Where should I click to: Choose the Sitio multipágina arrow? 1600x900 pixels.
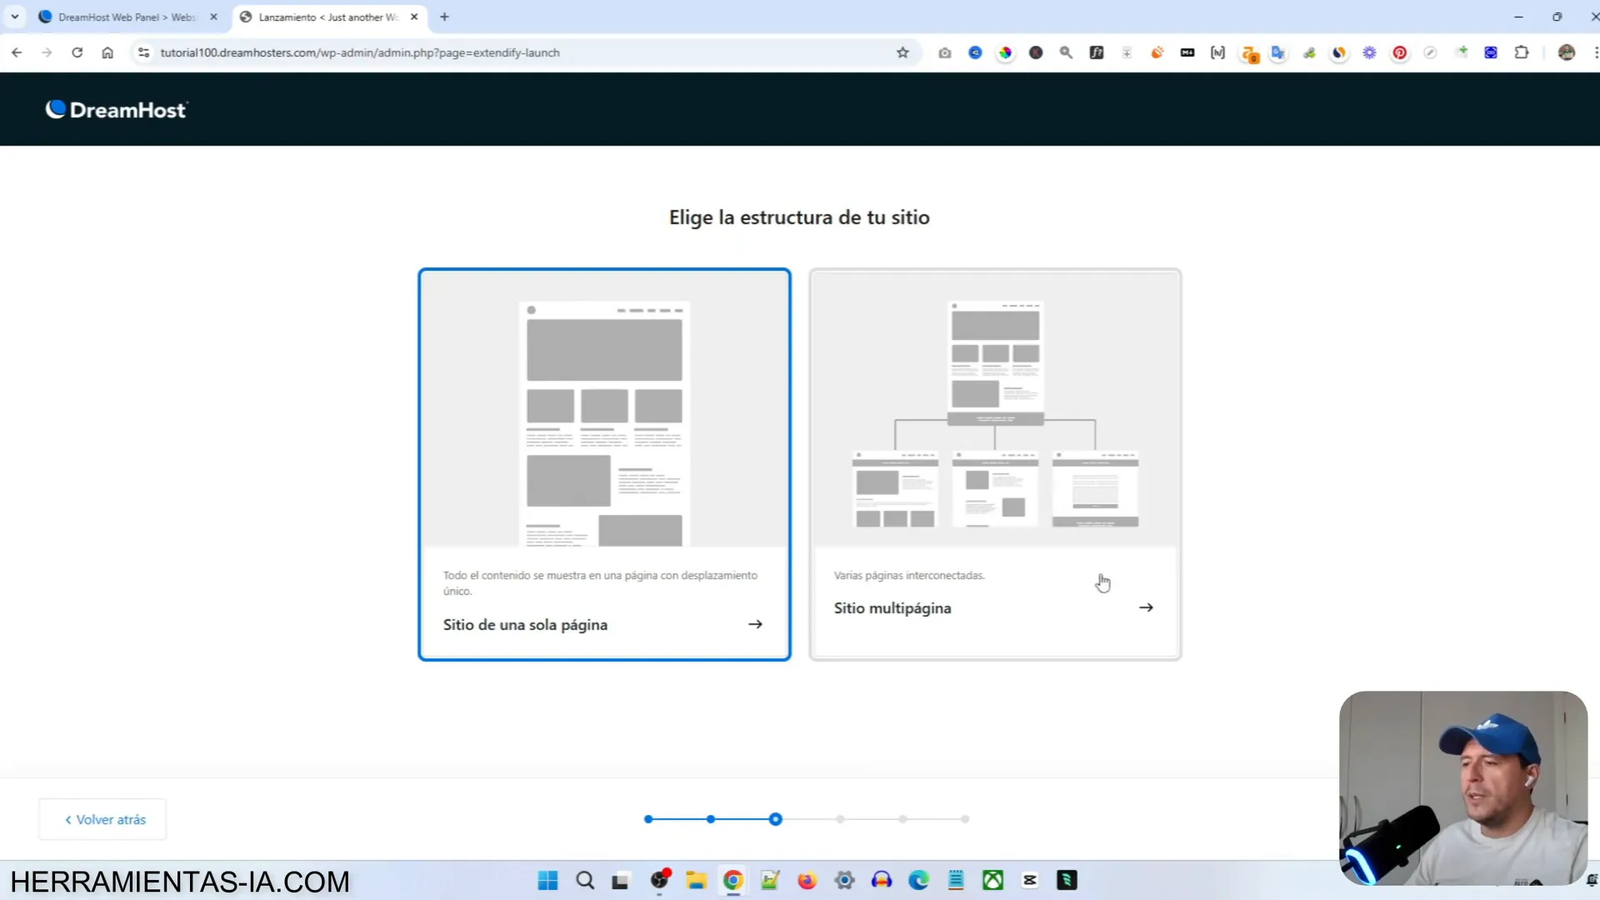(x=1146, y=607)
